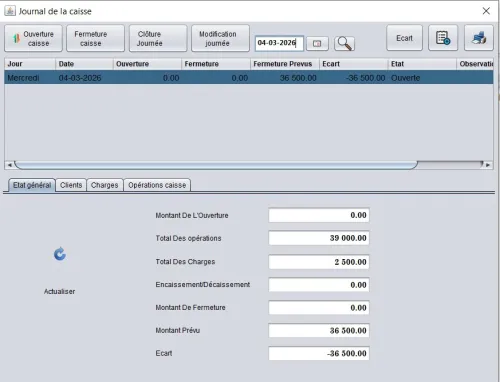Click the horizontal scrollbar thumb
This screenshot has height=382, width=500.
coord(216,165)
